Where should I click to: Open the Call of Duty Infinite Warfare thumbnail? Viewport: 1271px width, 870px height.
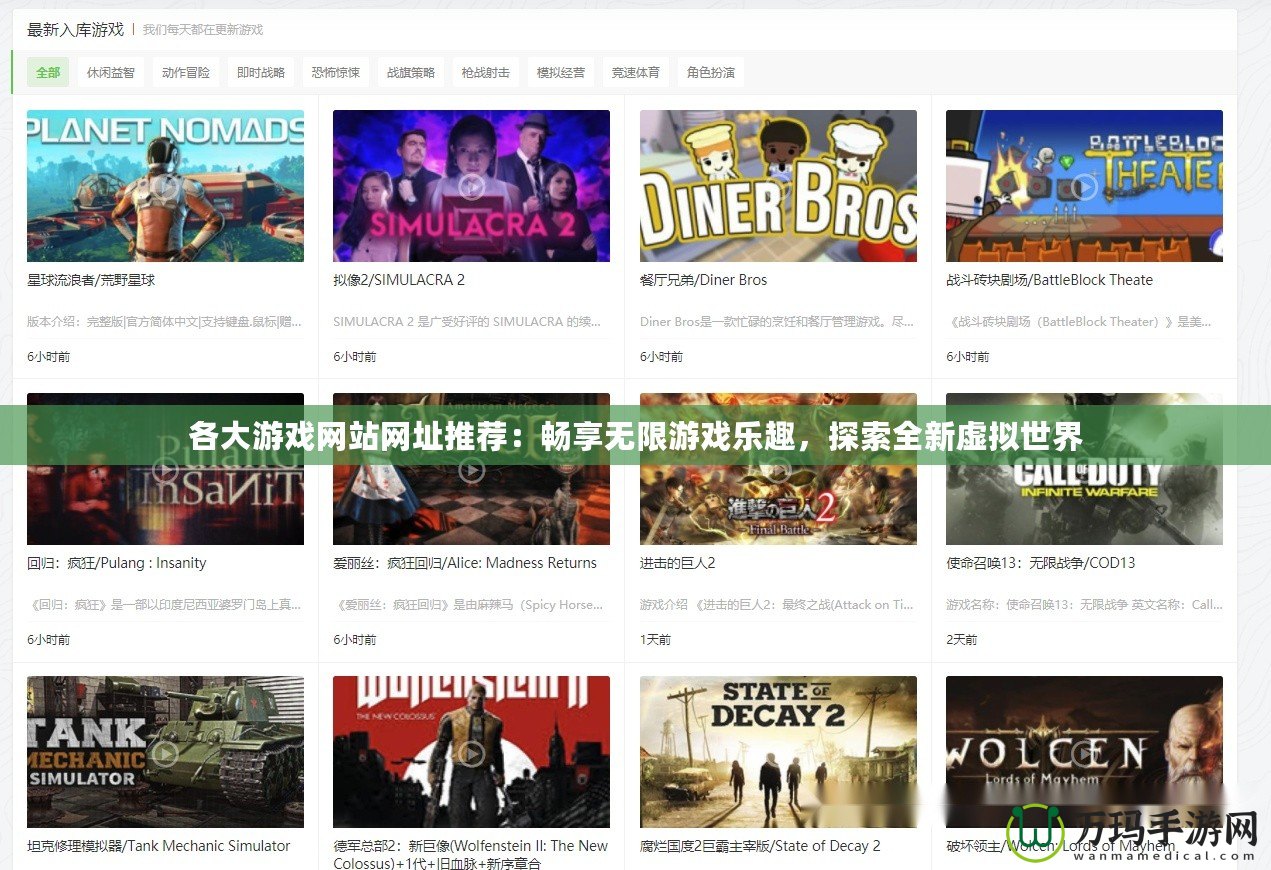coord(1084,469)
